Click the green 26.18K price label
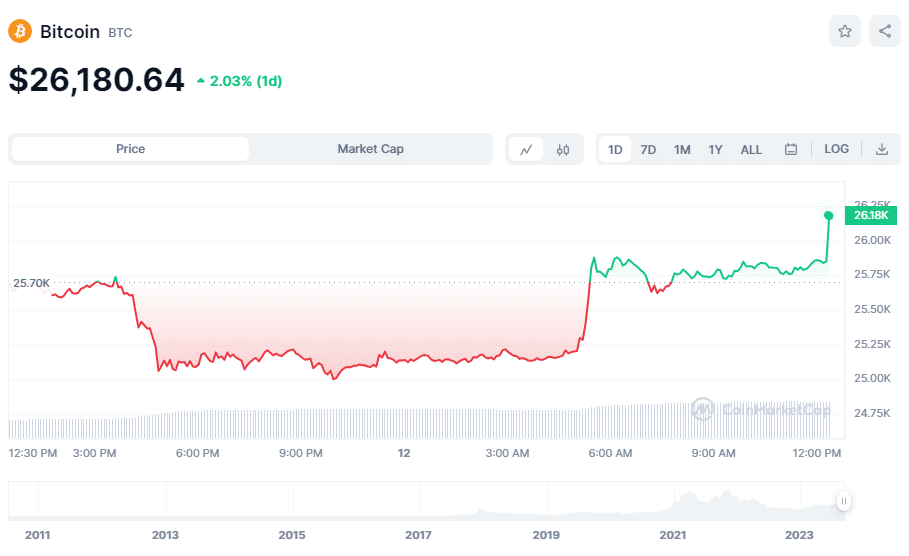This screenshot has height=556, width=909. tap(871, 215)
